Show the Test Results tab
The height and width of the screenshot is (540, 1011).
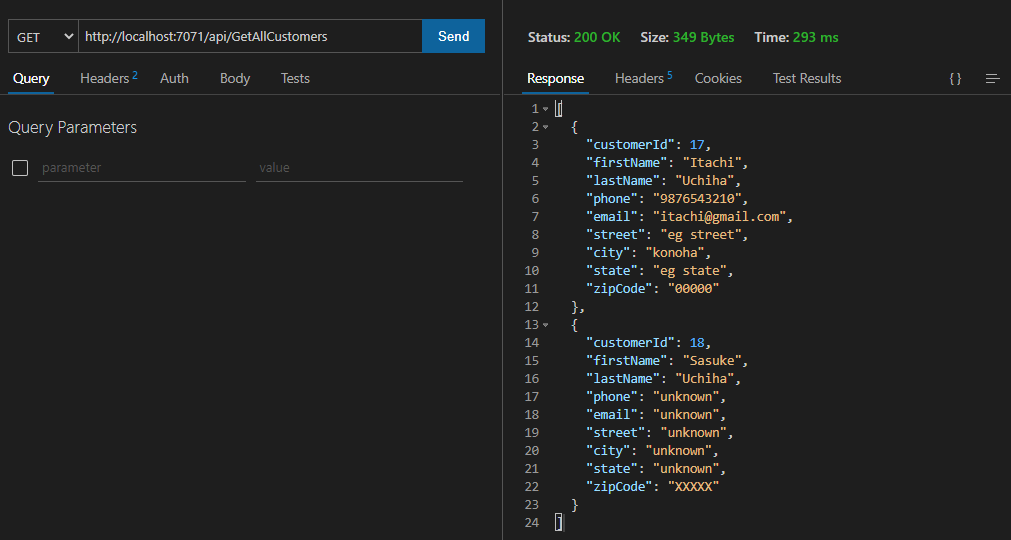coord(806,78)
